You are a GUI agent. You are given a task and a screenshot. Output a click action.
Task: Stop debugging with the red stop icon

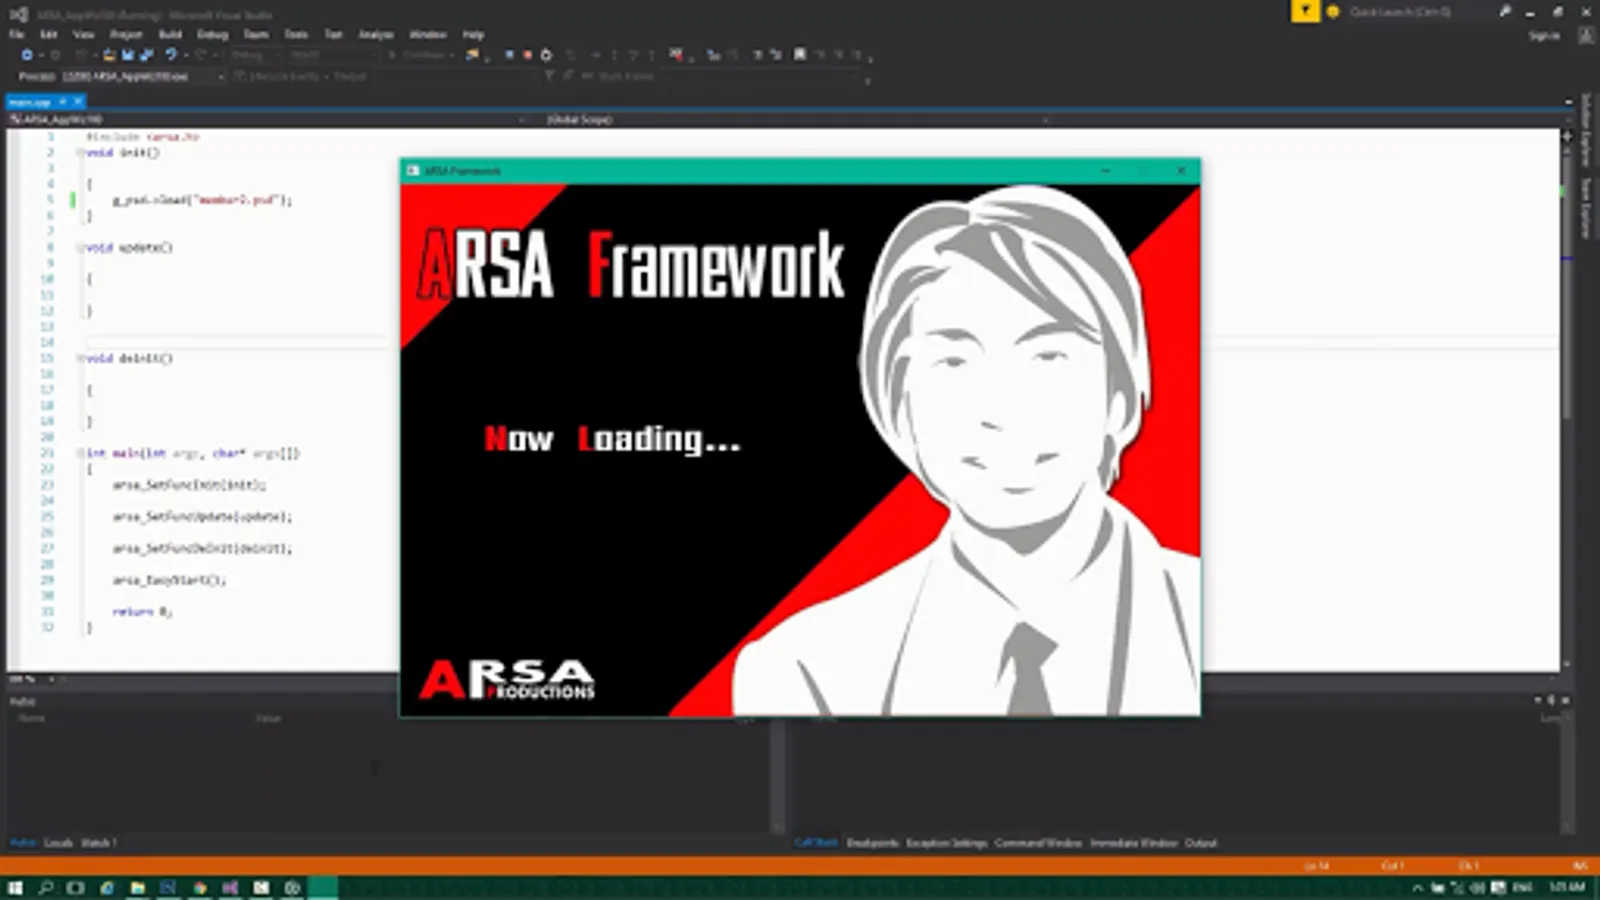pyautogui.click(x=527, y=55)
